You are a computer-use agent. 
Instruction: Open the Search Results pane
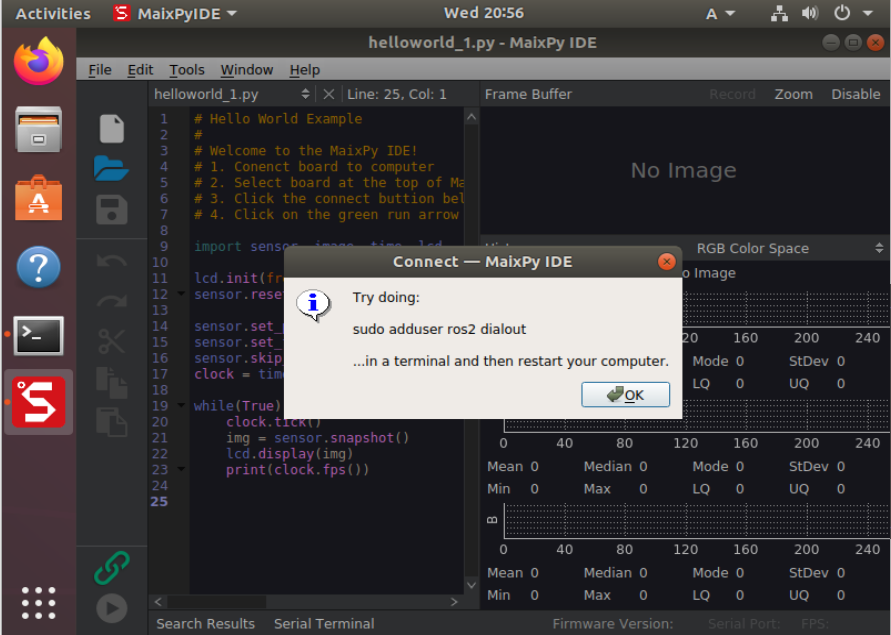(x=205, y=624)
